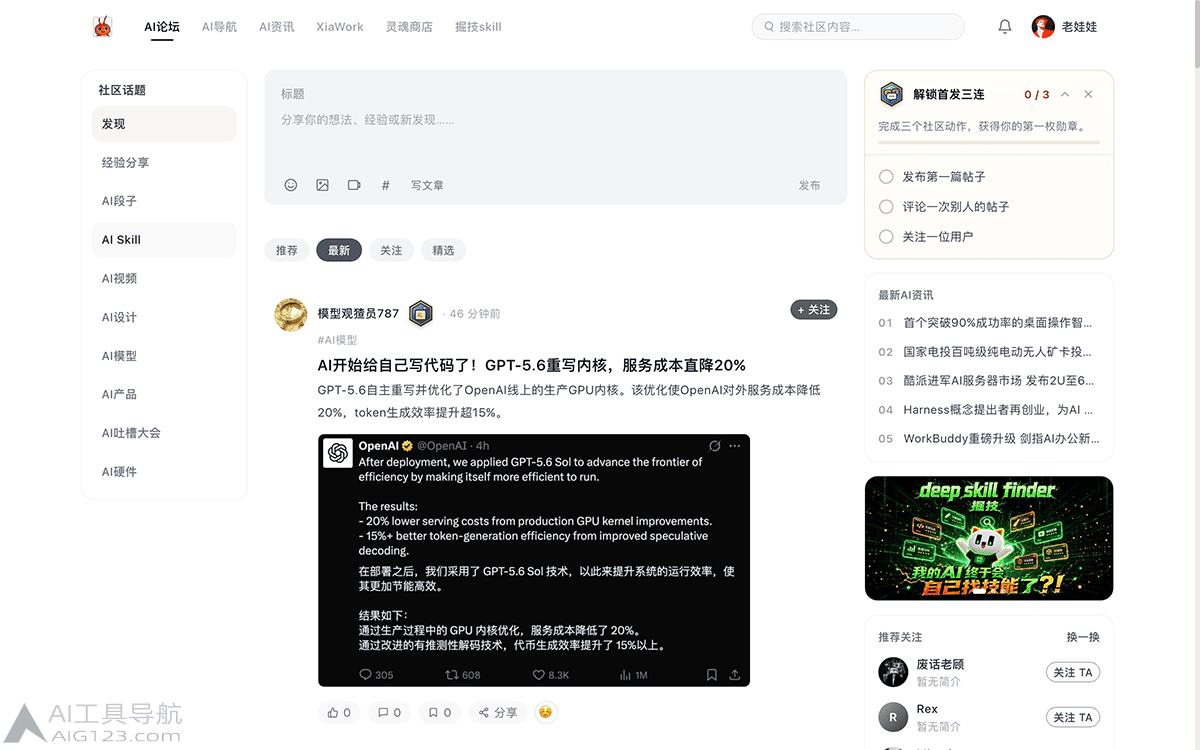Open the AI导航 top navigation item
The width and height of the screenshot is (1200, 750).
click(x=219, y=27)
